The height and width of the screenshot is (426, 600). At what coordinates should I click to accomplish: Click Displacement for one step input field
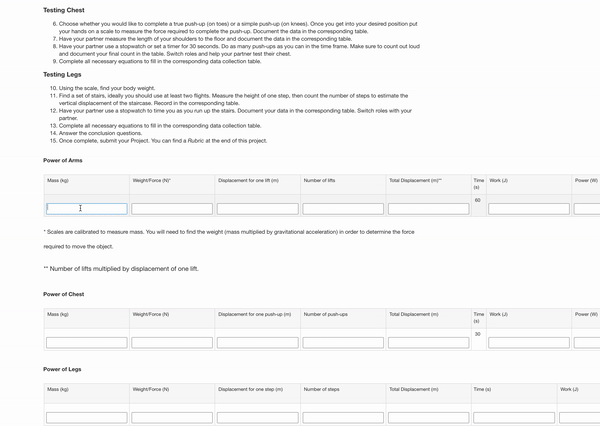(258, 418)
